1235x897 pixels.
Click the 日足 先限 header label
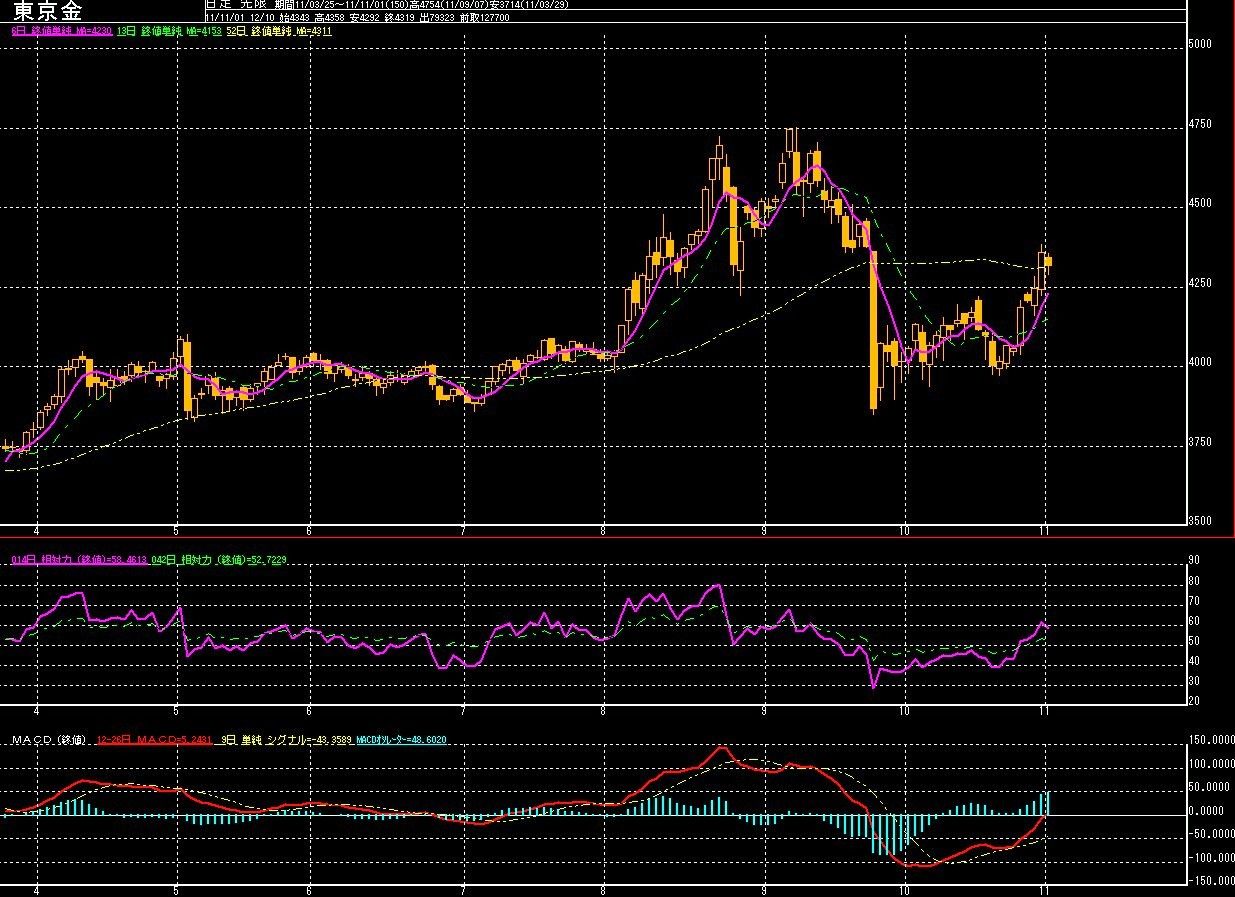click(x=236, y=5)
